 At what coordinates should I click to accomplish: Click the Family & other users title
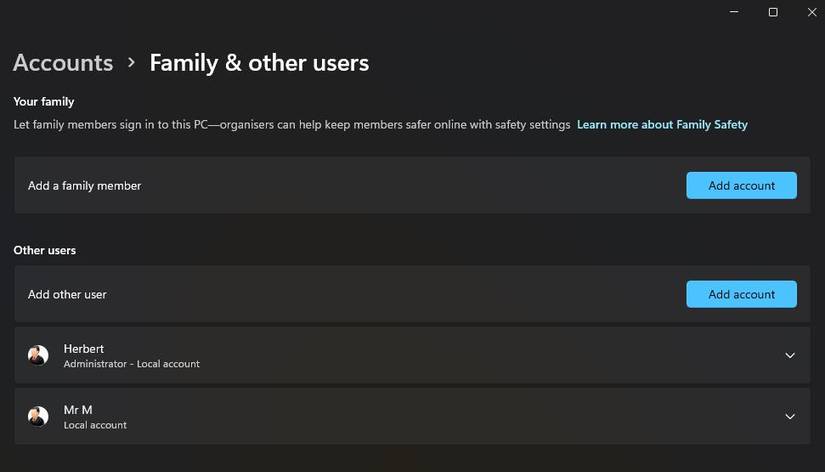coord(259,62)
